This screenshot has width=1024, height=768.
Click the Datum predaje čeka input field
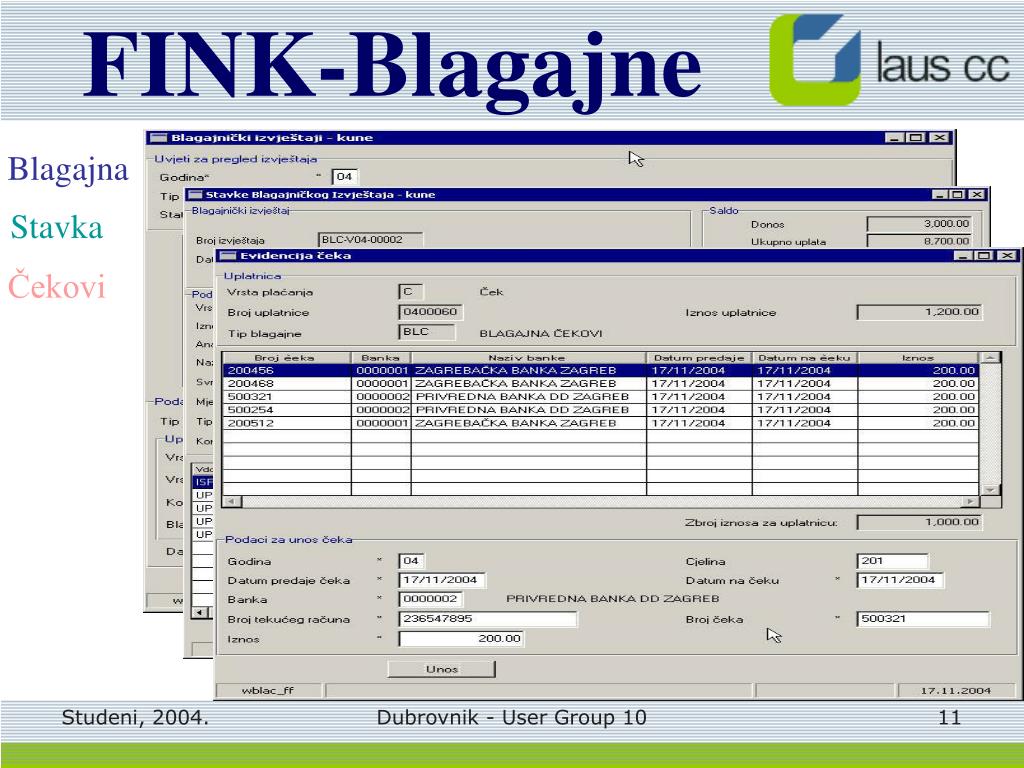click(441, 580)
